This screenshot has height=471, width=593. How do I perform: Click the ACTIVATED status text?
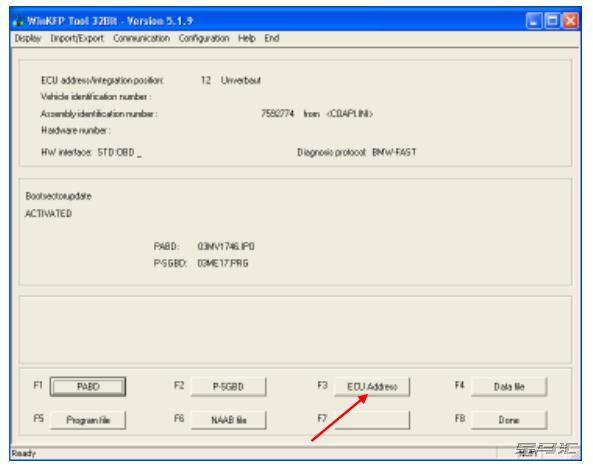click(x=48, y=214)
